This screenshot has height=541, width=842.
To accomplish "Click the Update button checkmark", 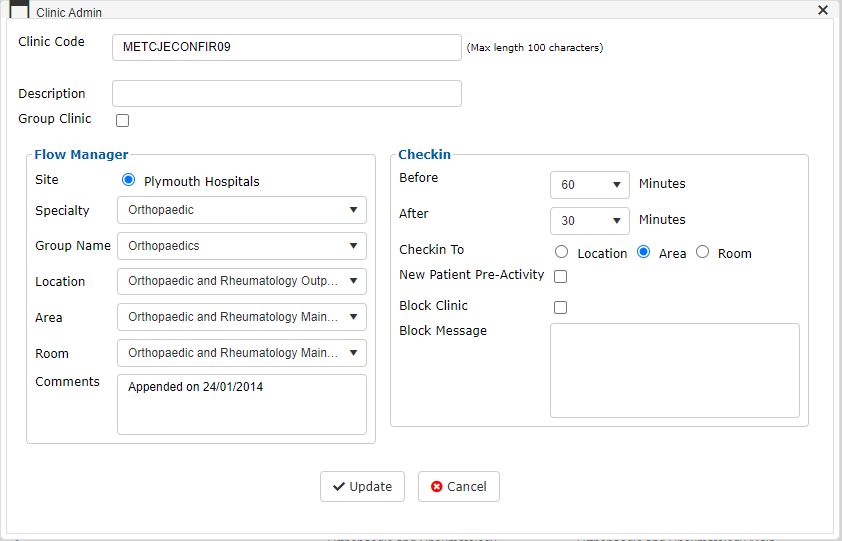I will [x=339, y=487].
